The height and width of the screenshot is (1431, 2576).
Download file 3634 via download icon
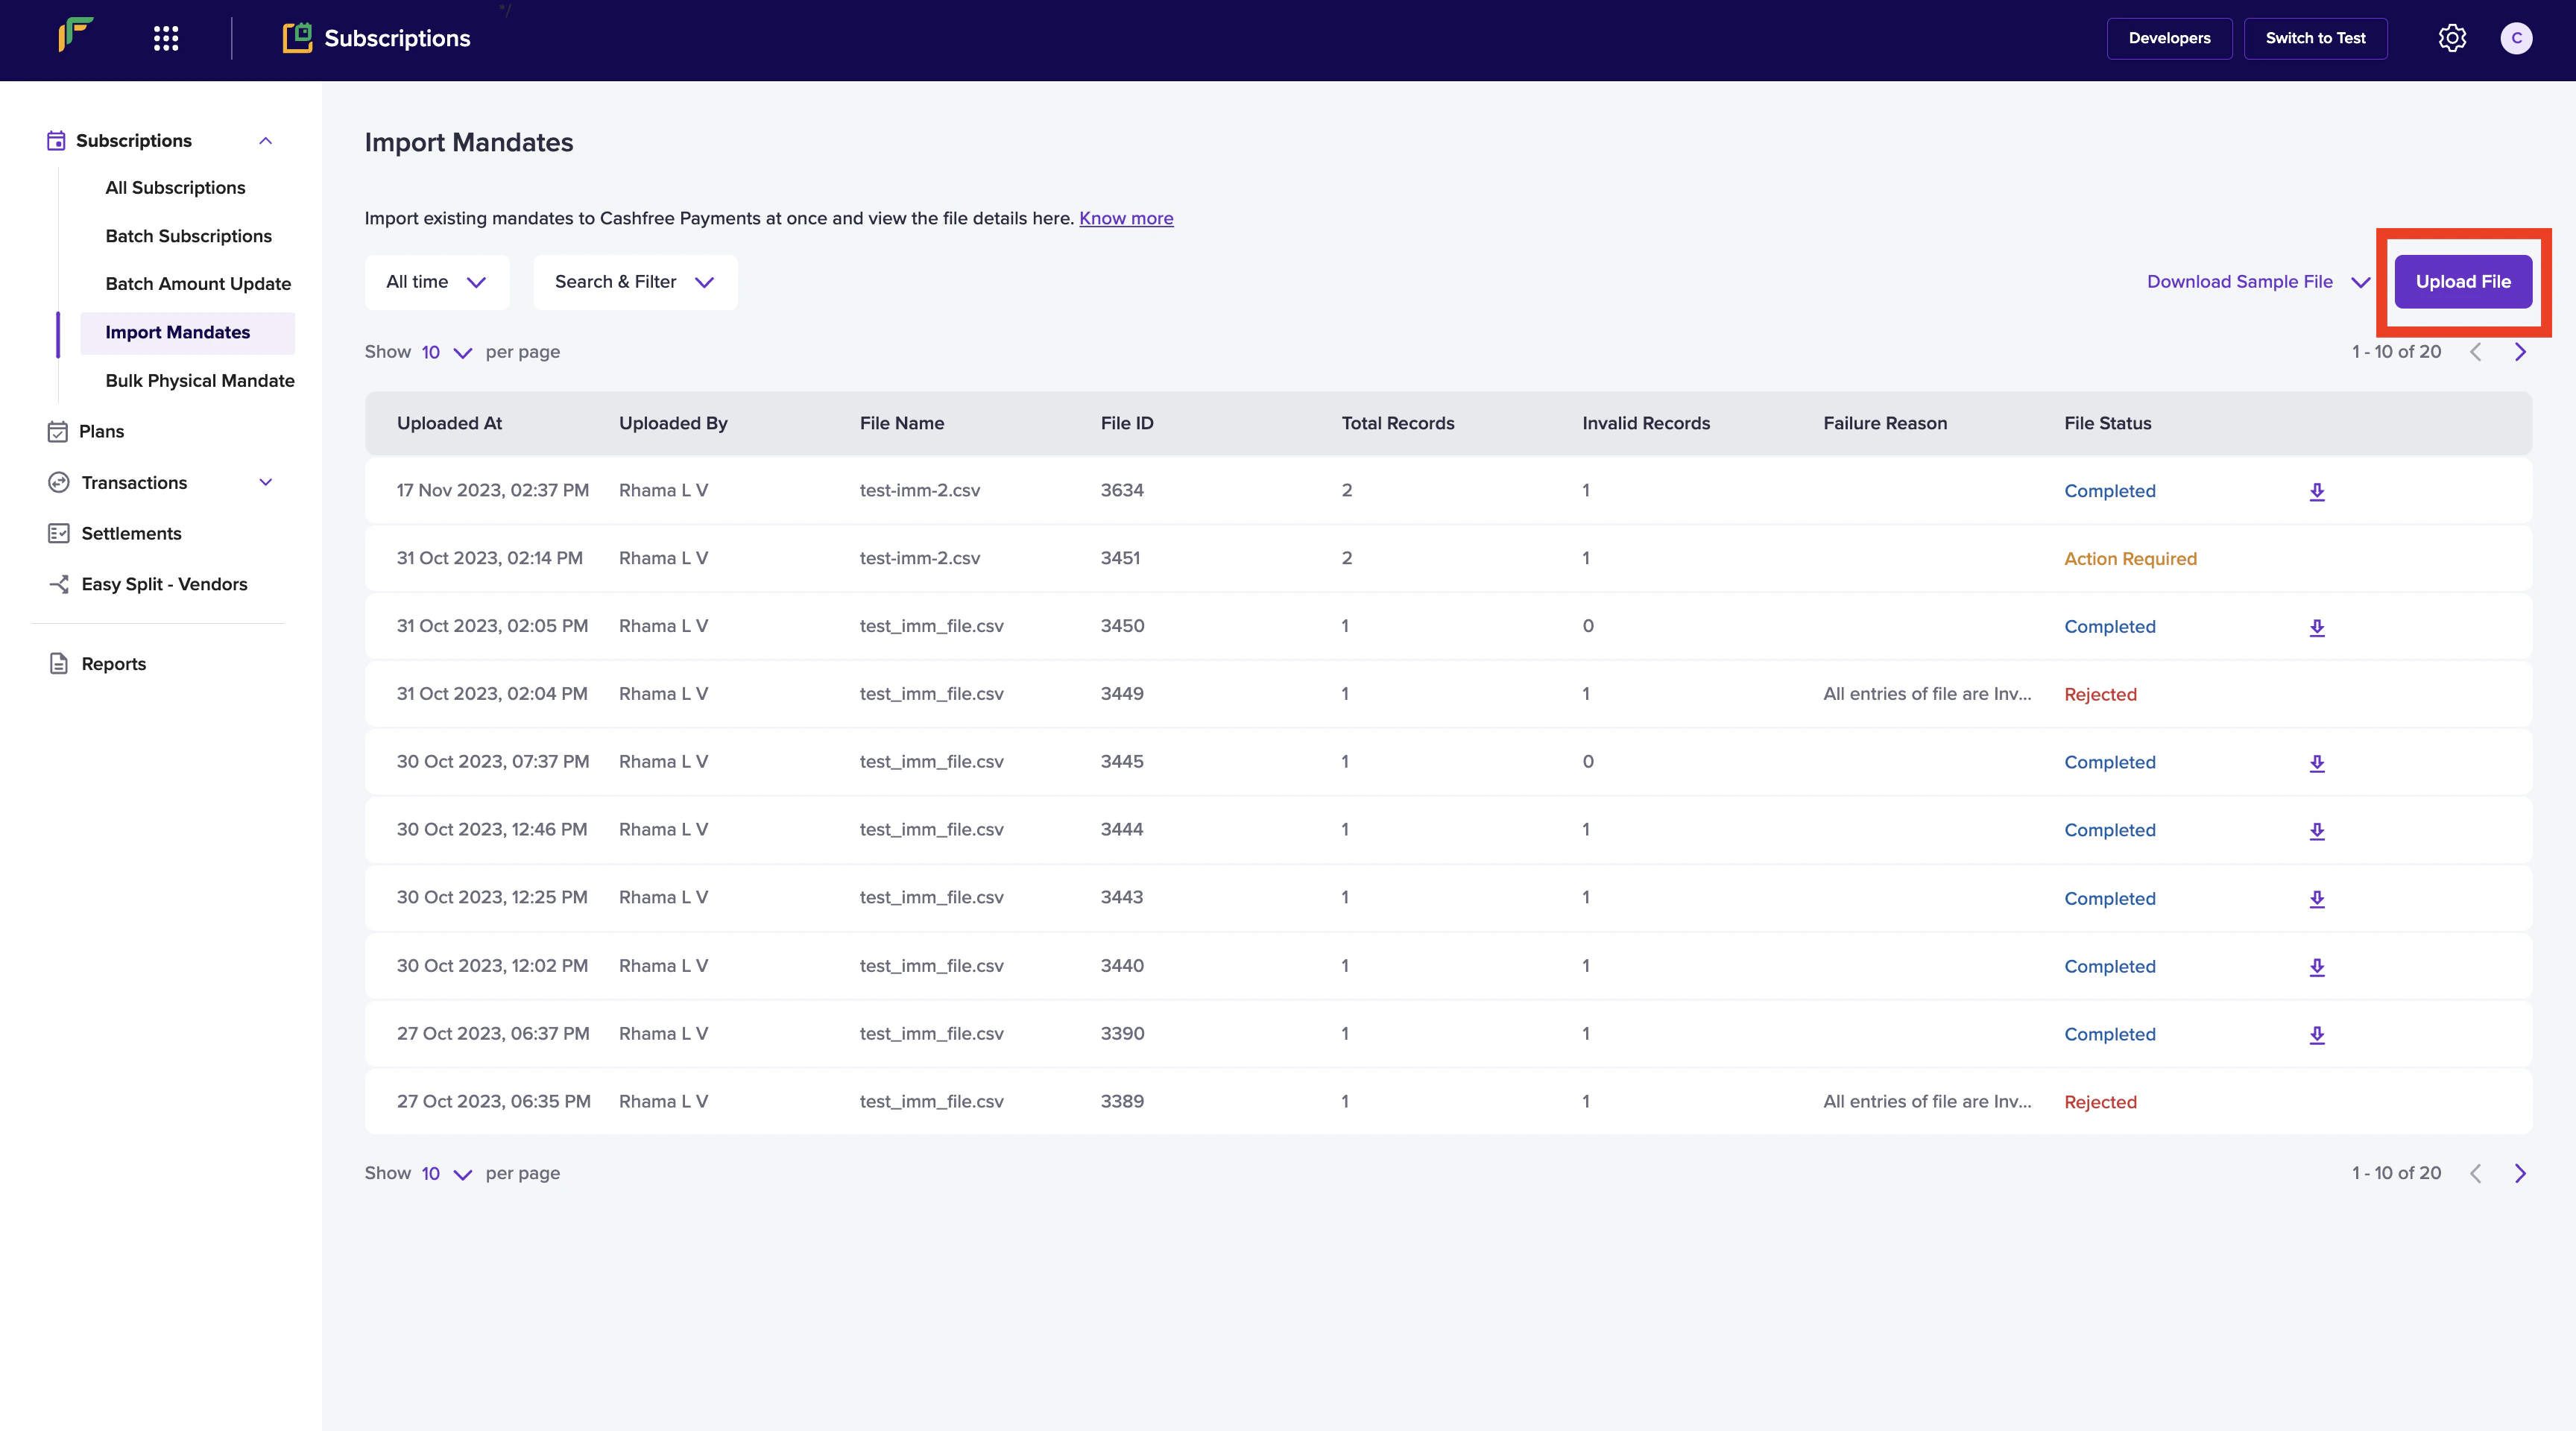click(2316, 491)
